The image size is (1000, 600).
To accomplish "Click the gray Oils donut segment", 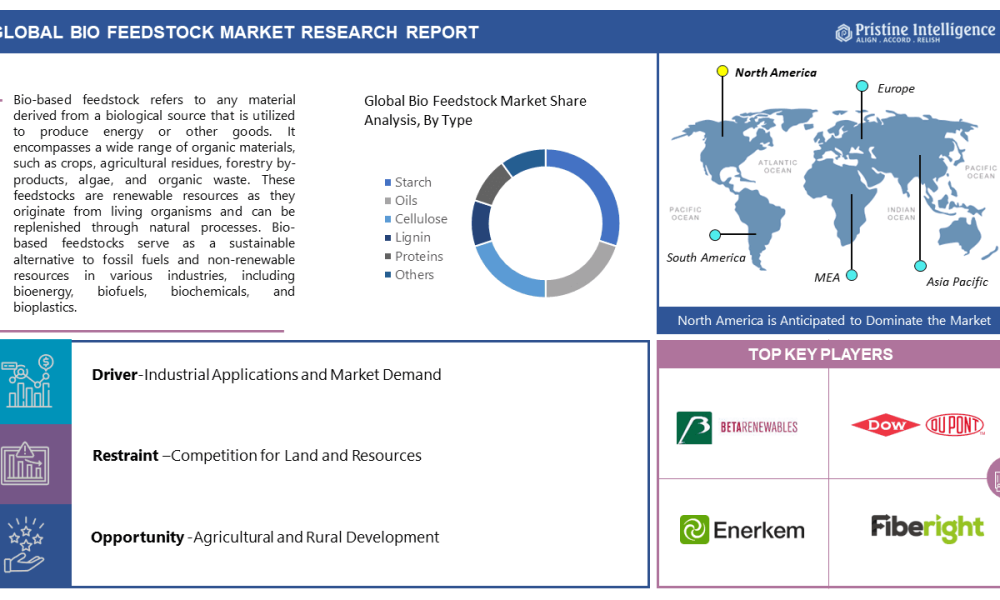I will click(585, 274).
